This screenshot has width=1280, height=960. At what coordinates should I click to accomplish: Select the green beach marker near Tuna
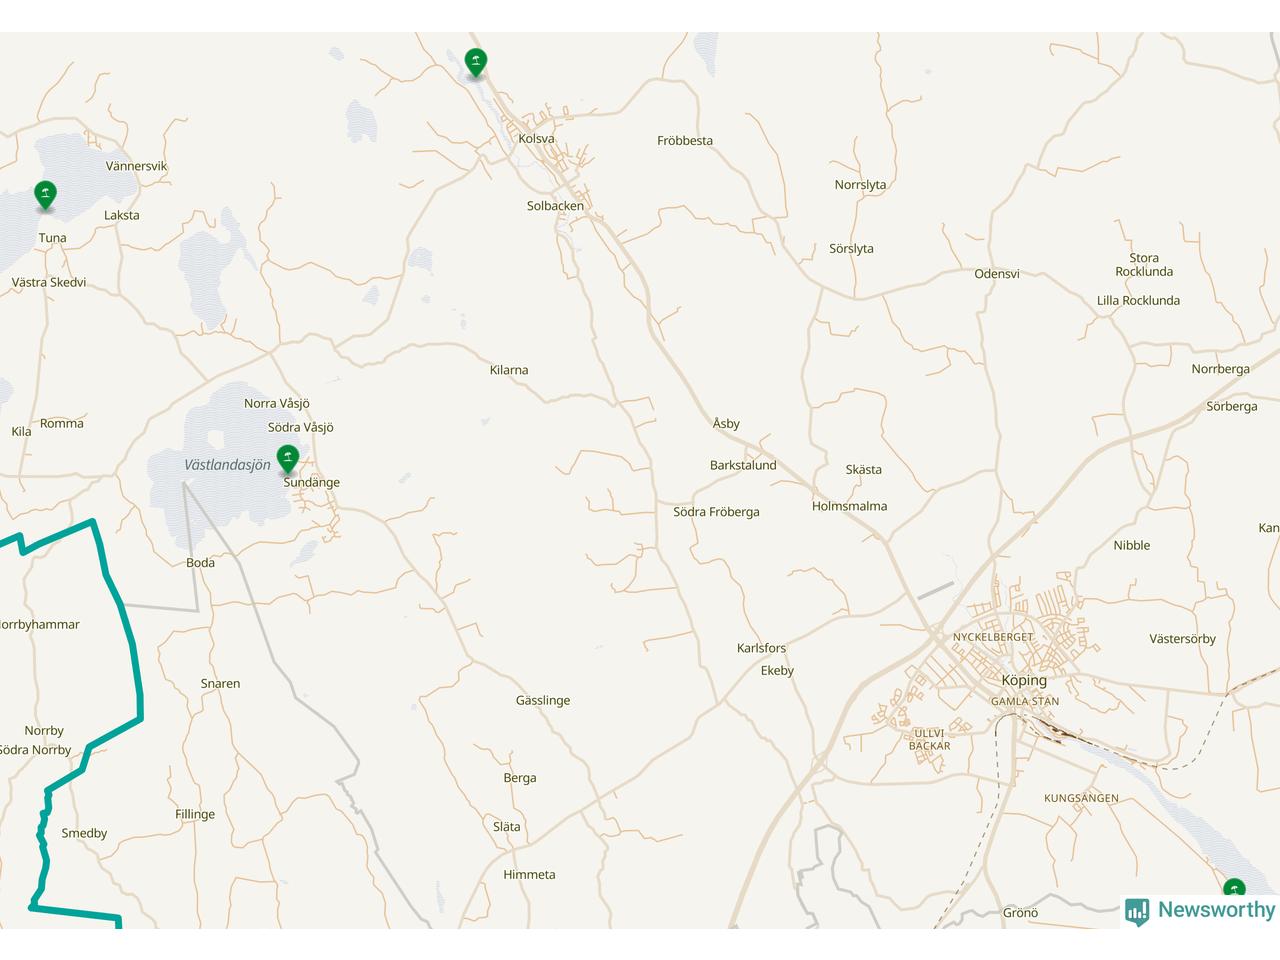tap(45, 196)
